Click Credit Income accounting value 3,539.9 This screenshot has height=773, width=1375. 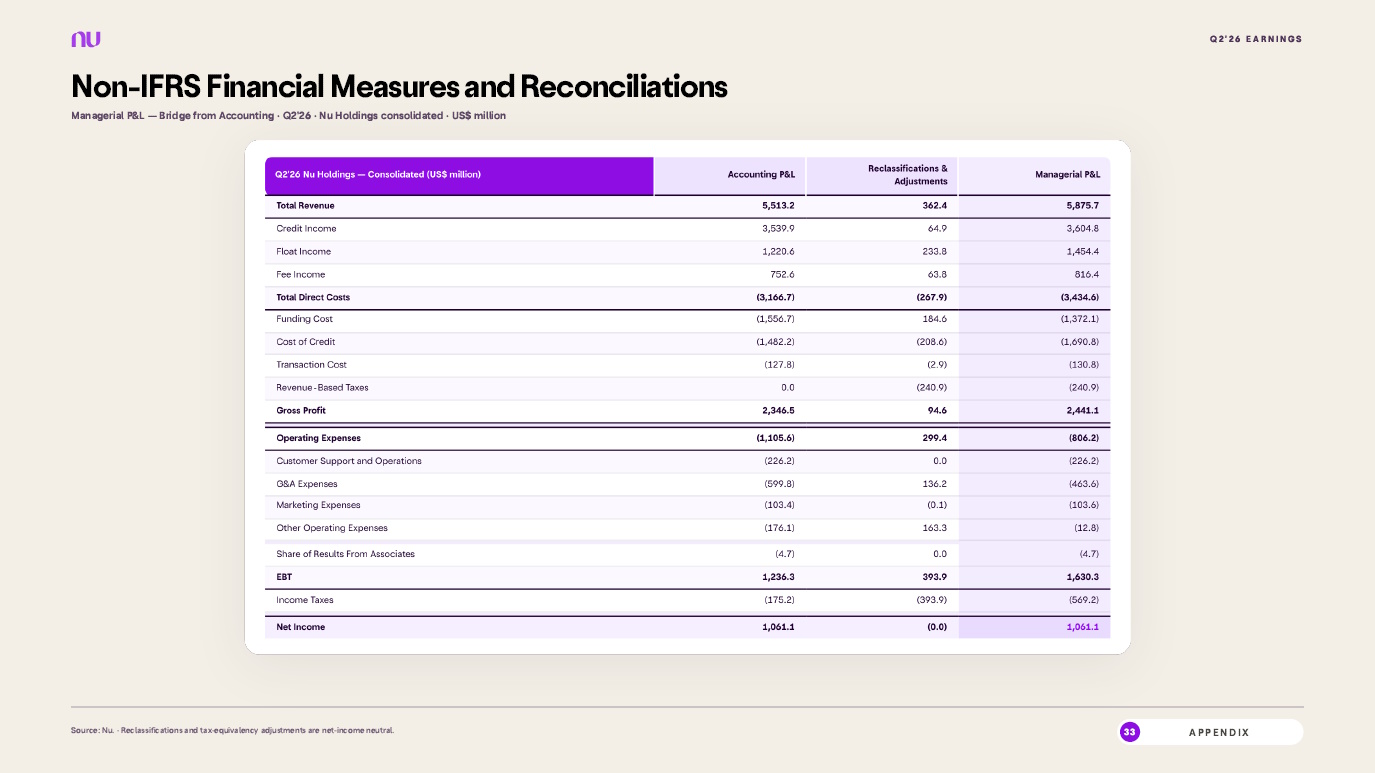778,229
